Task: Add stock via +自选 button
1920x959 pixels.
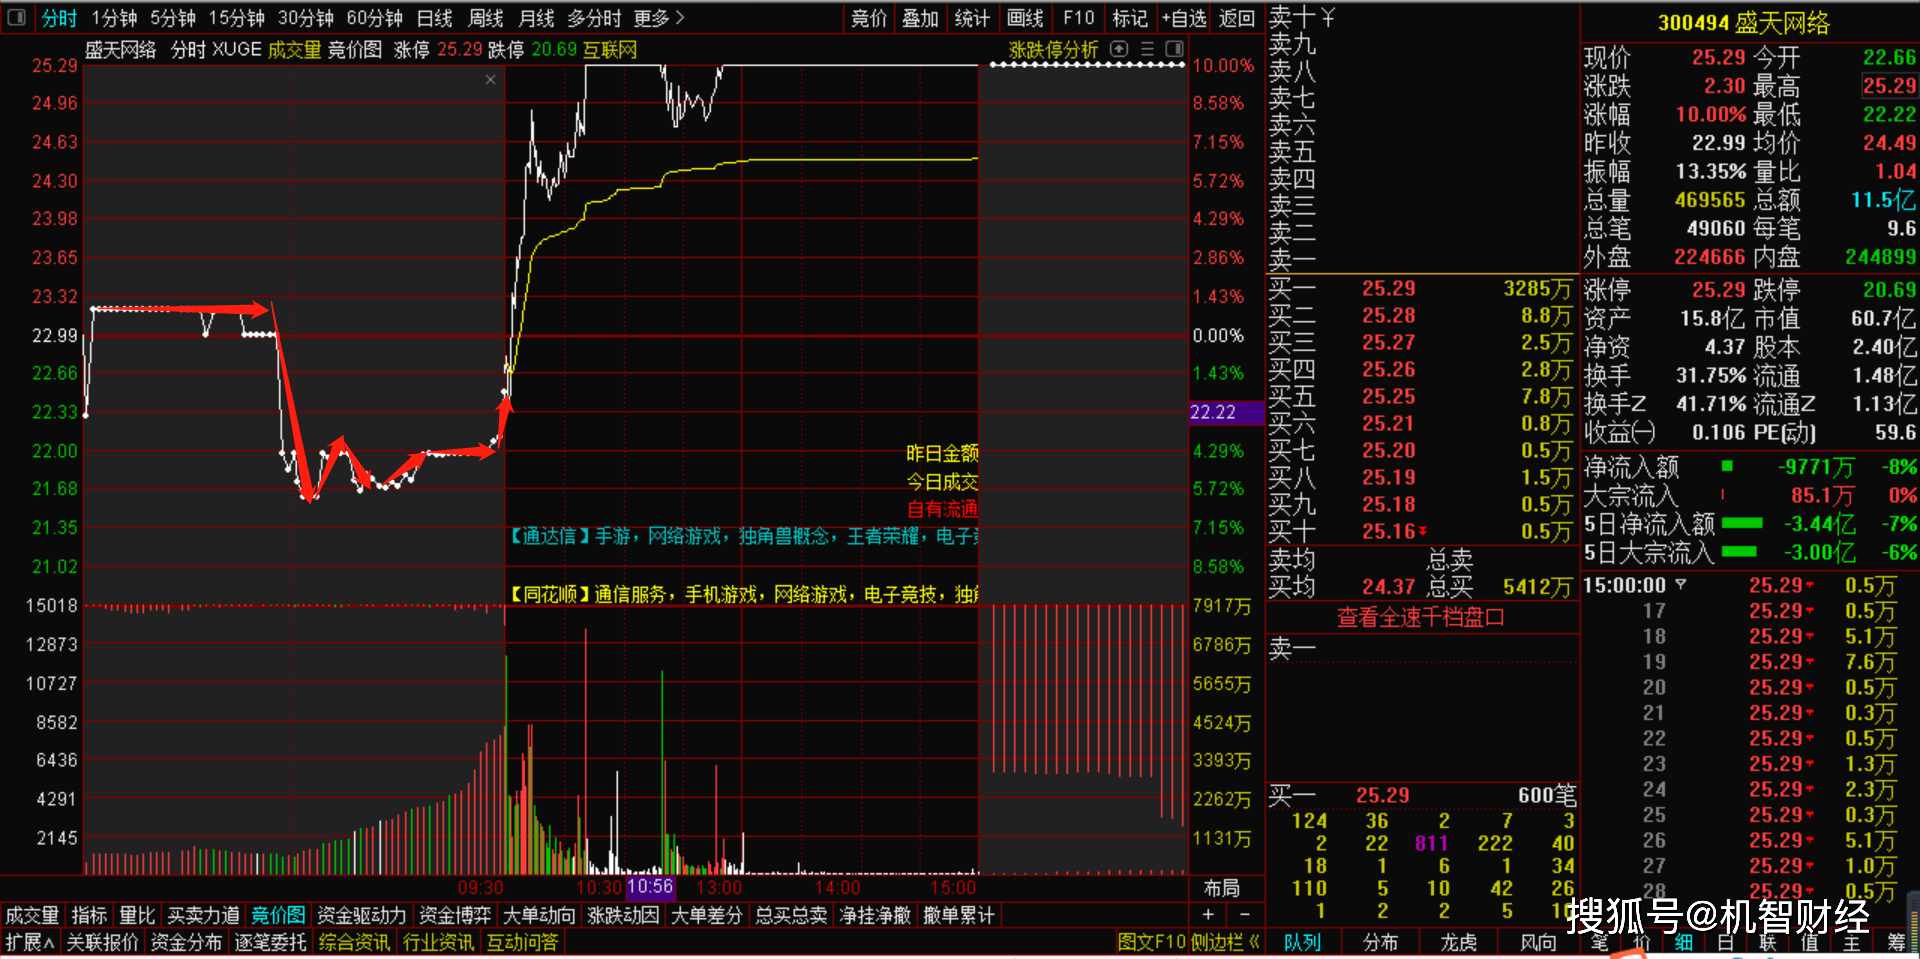Action: pyautogui.click(x=1184, y=18)
